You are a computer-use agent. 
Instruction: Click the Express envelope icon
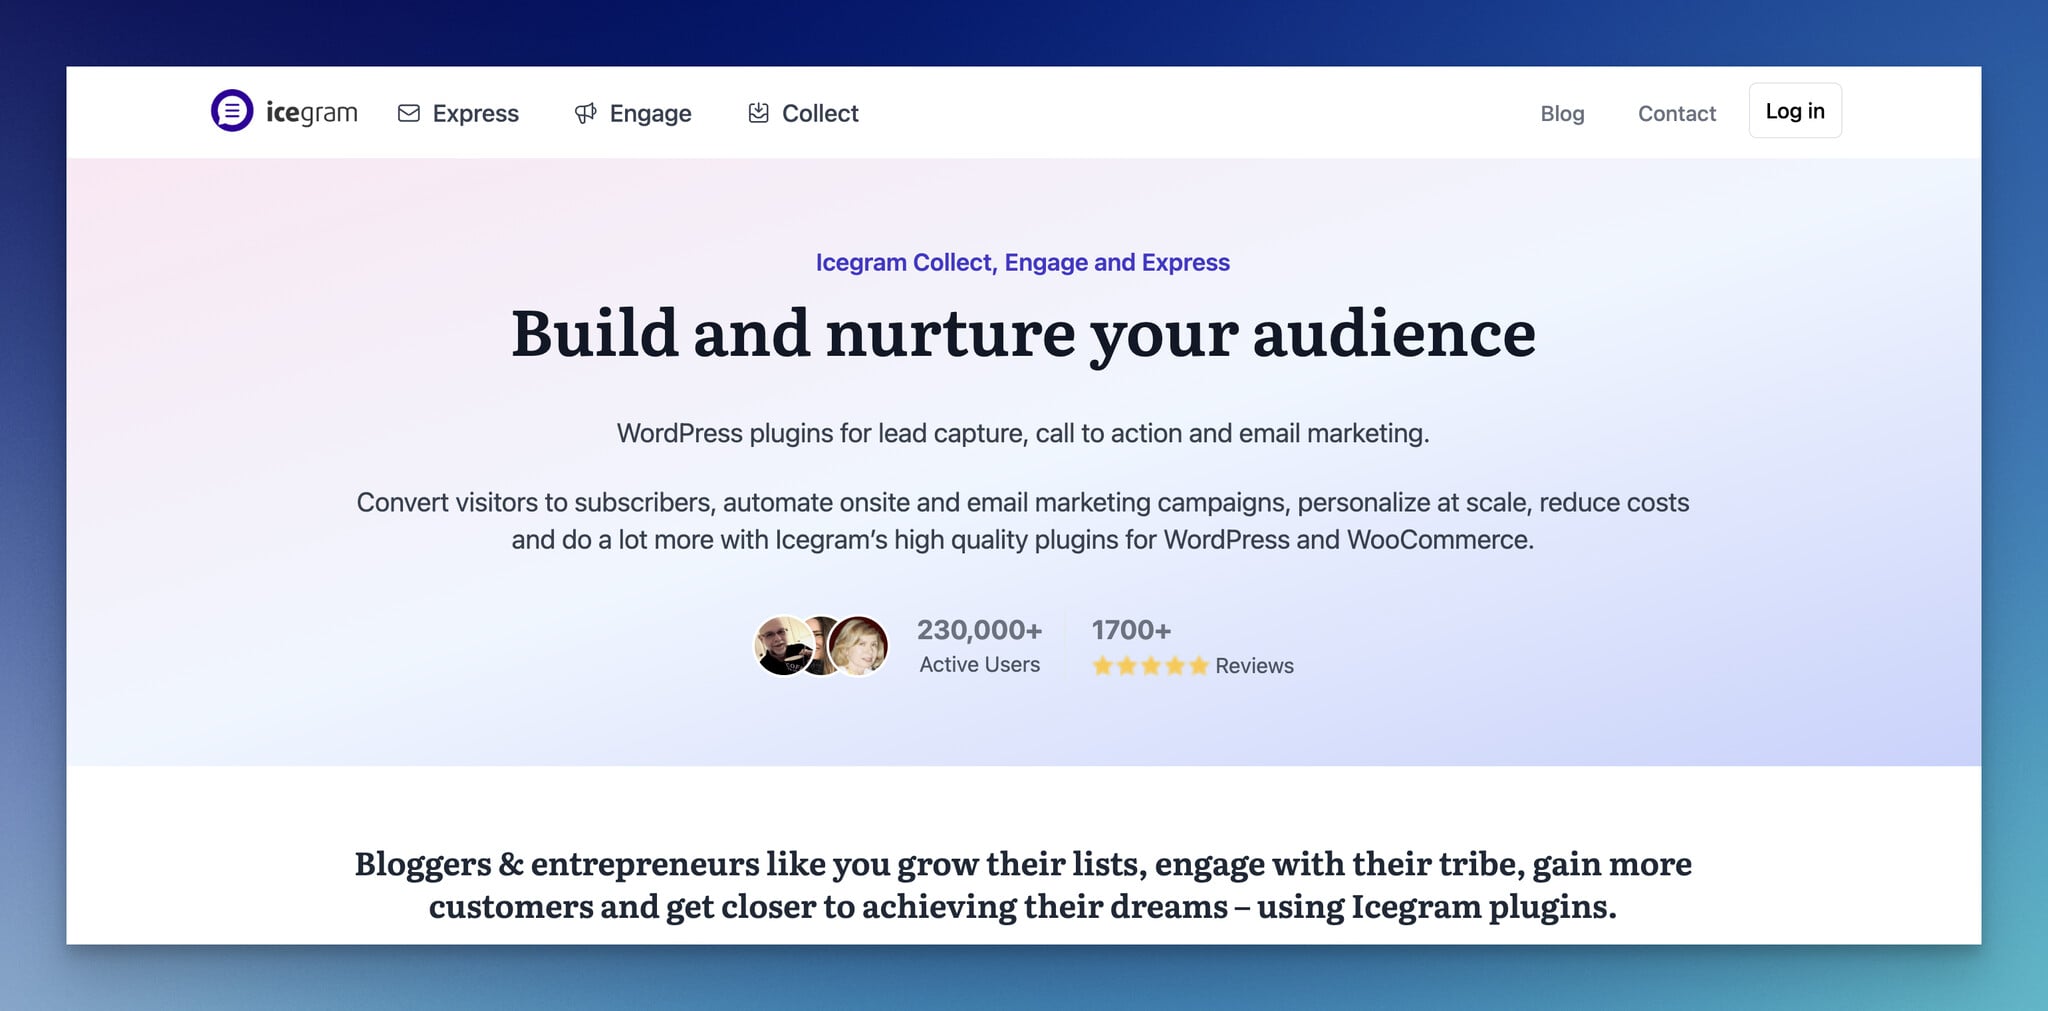click(409, 113)
